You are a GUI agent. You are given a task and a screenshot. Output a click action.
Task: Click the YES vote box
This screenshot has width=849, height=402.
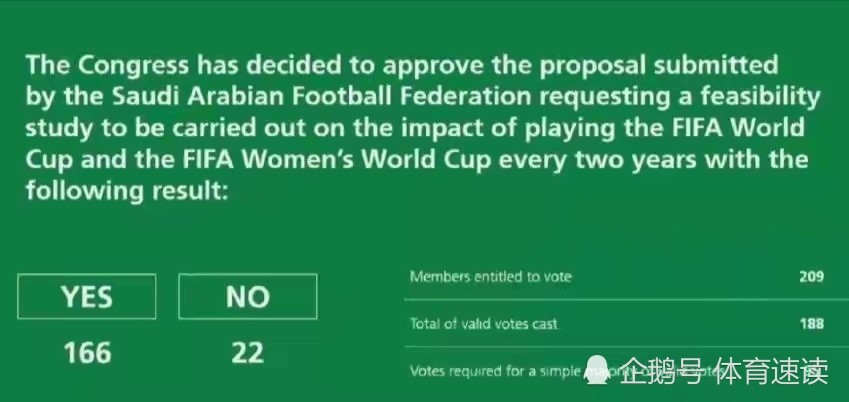coord(87,296)
